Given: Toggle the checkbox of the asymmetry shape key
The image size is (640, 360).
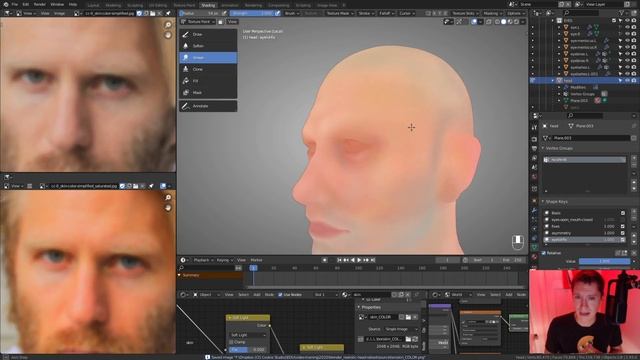Looking at the screenshot, I should 623,233.
